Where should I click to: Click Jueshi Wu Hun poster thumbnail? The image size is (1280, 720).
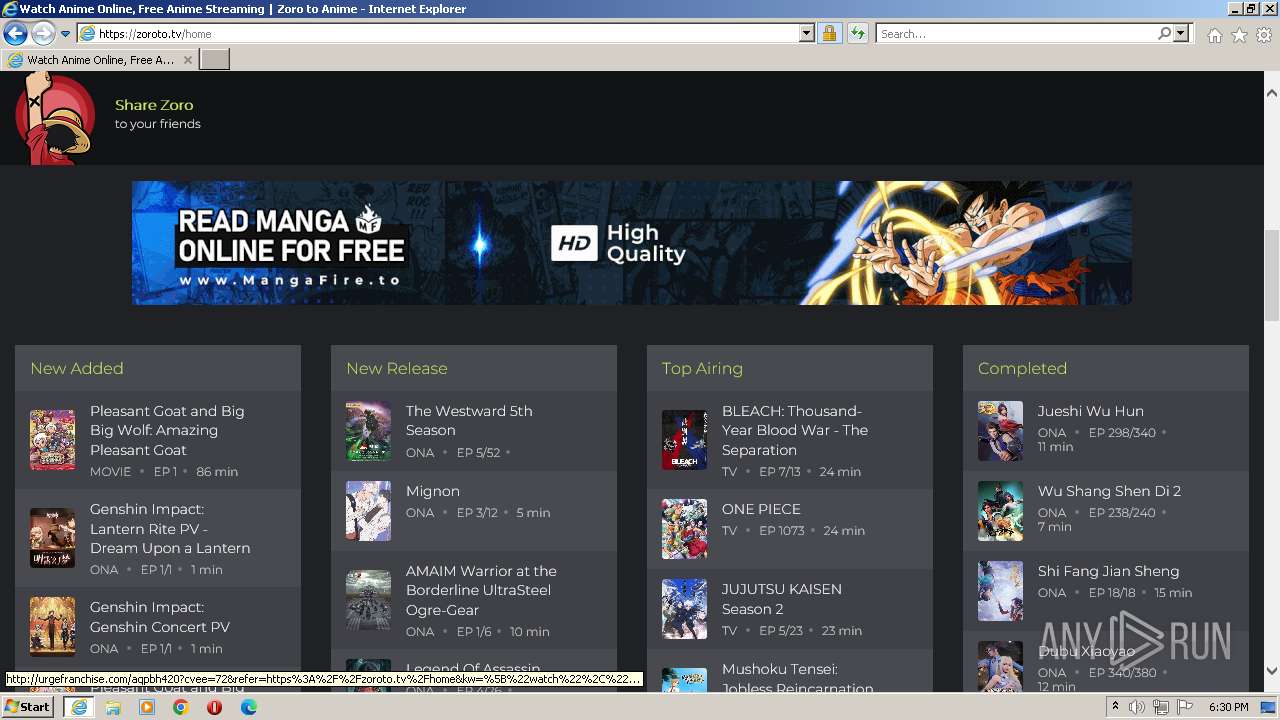pos(1000,431)
